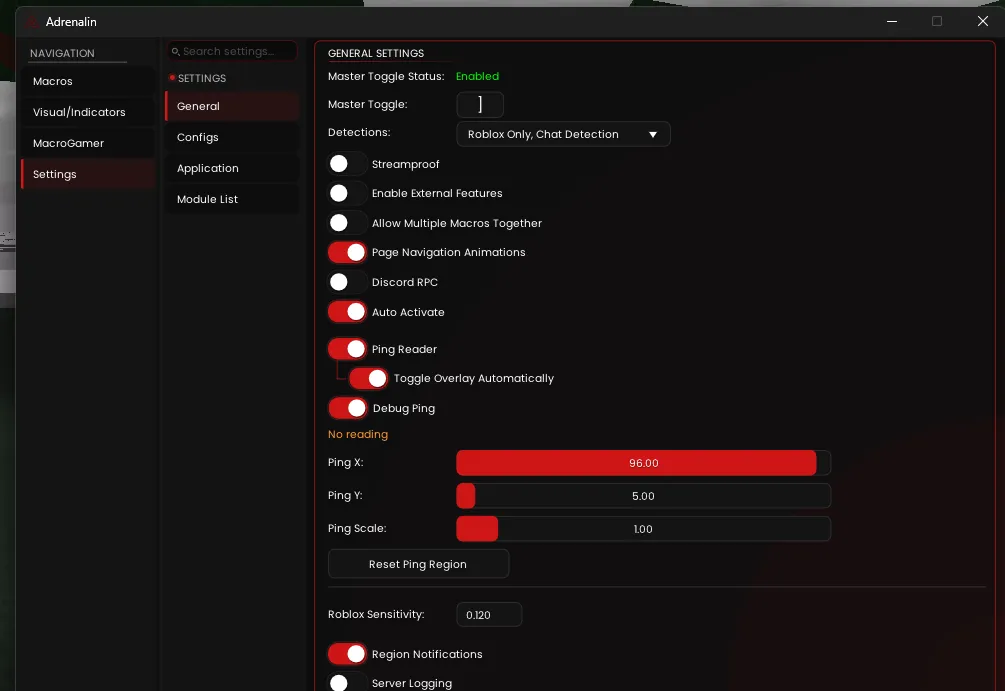Disable Page Navigation Animations switch
Screen dimensions: 1005x691
(x=347, y=252)
